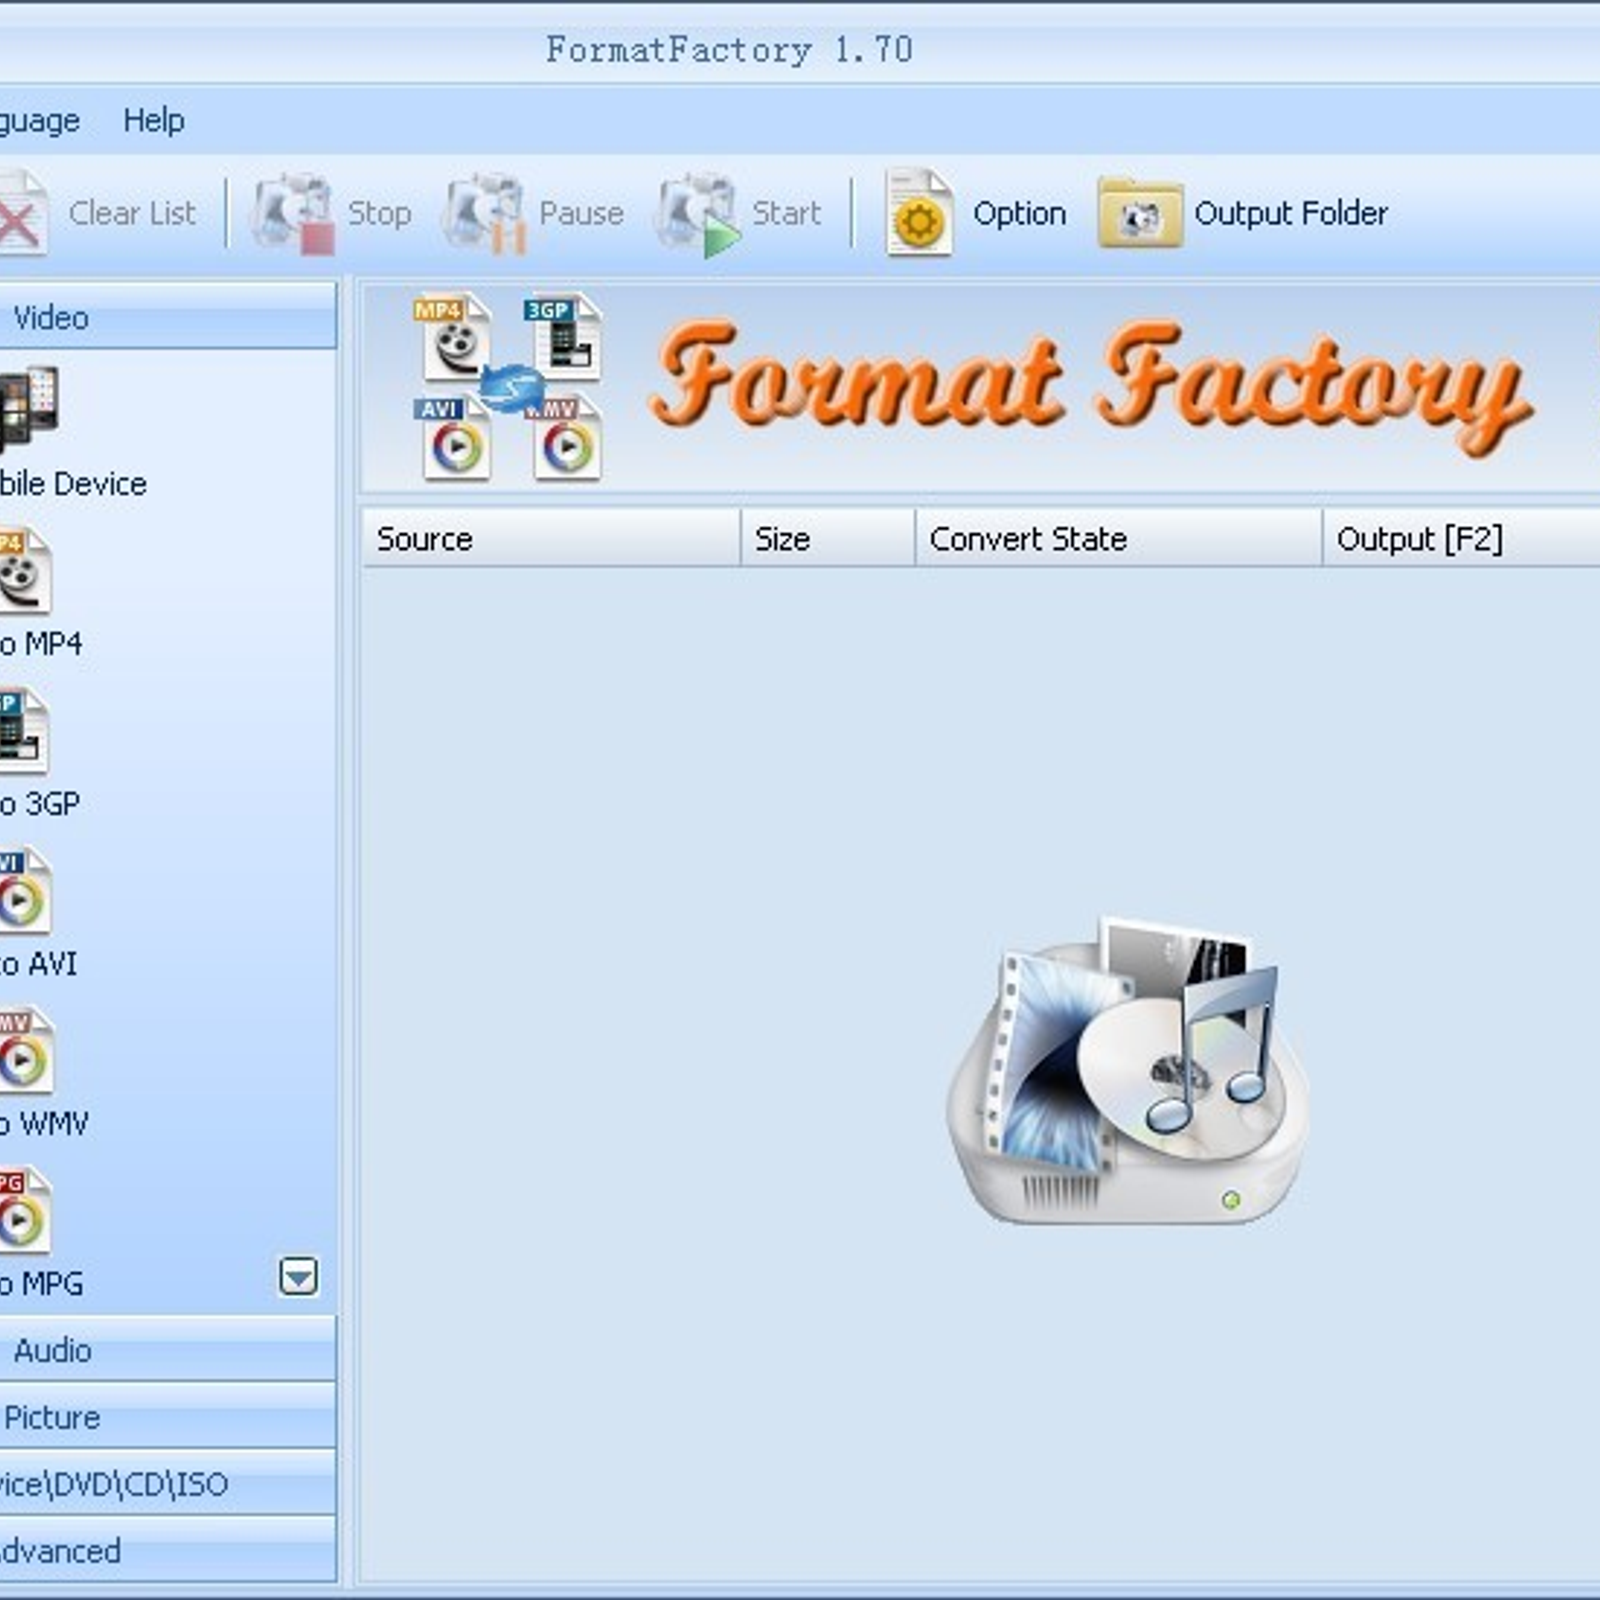The image size is (1600, 1600).
Task: Open the Language menu
Action: point(40,122)
